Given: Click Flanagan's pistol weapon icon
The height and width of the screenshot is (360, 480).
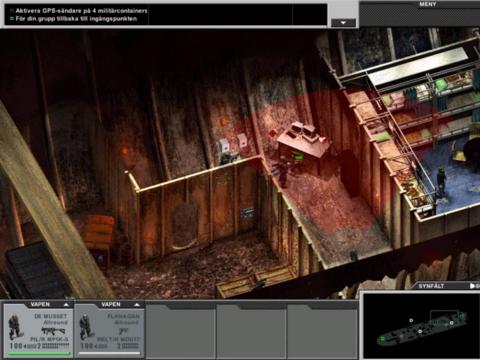Looking at the screenshot, I should coord(123,331).
